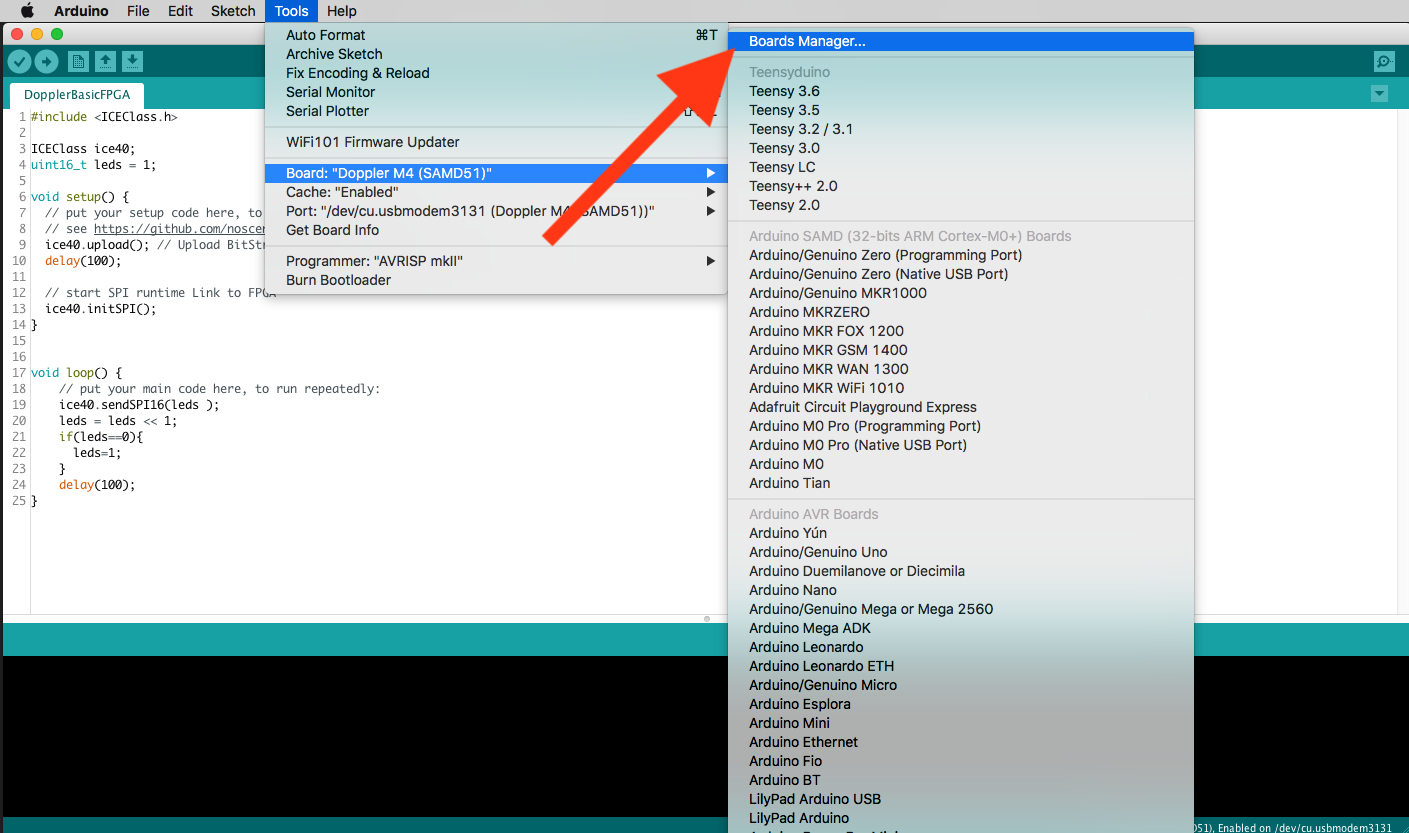The width and height of the screenshot is (1409, 833).
Task: Select the DopplerBasicFPGA sketch tab
Action: point(77,95)
